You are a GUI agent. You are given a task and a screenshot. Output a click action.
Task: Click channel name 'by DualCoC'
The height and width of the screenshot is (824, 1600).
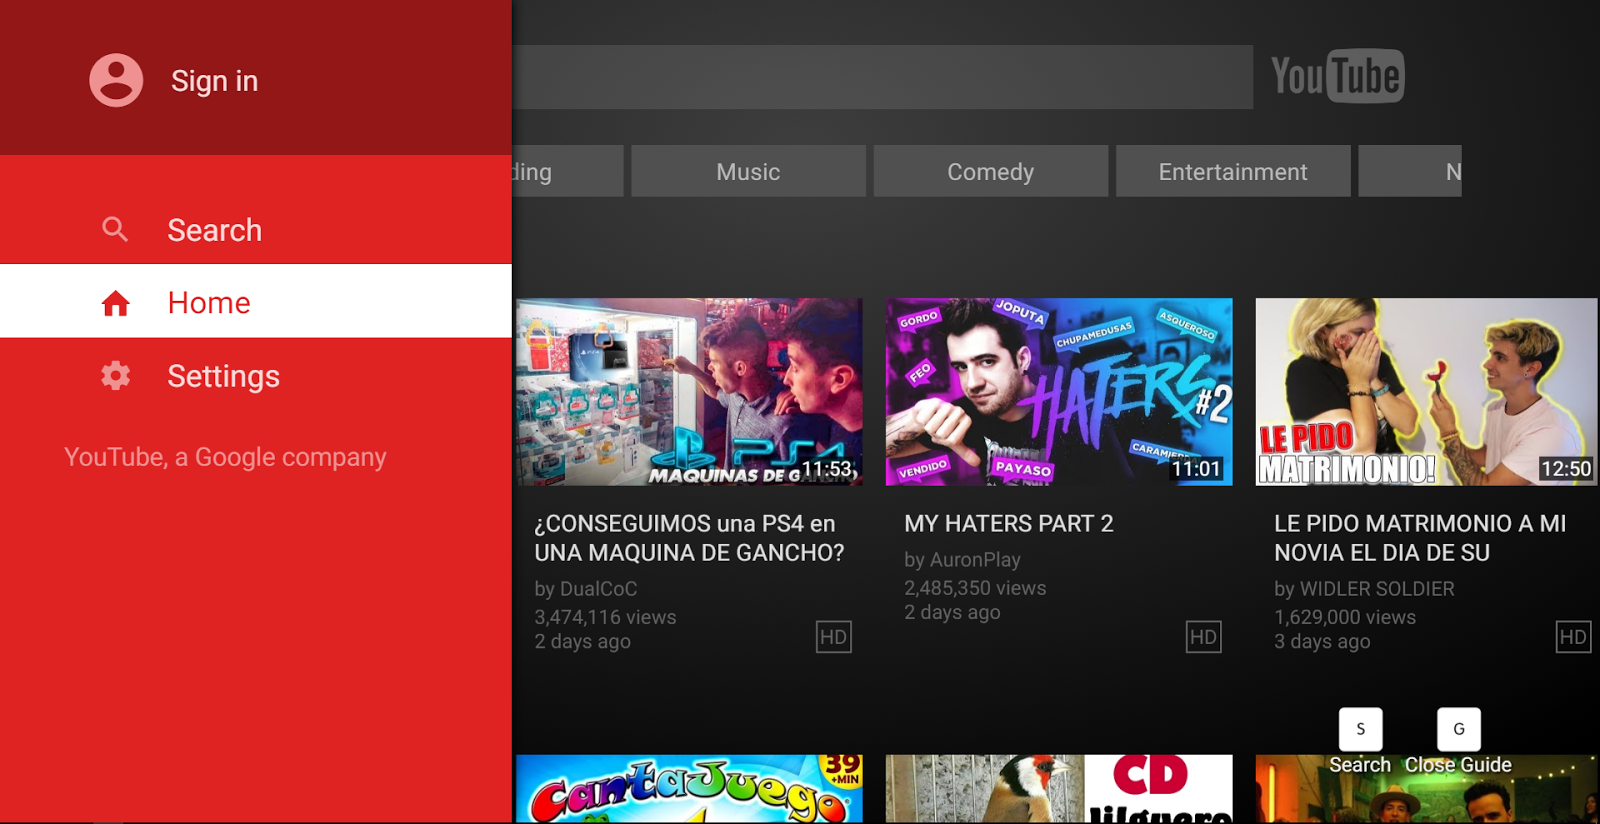(x=586, y=589)
